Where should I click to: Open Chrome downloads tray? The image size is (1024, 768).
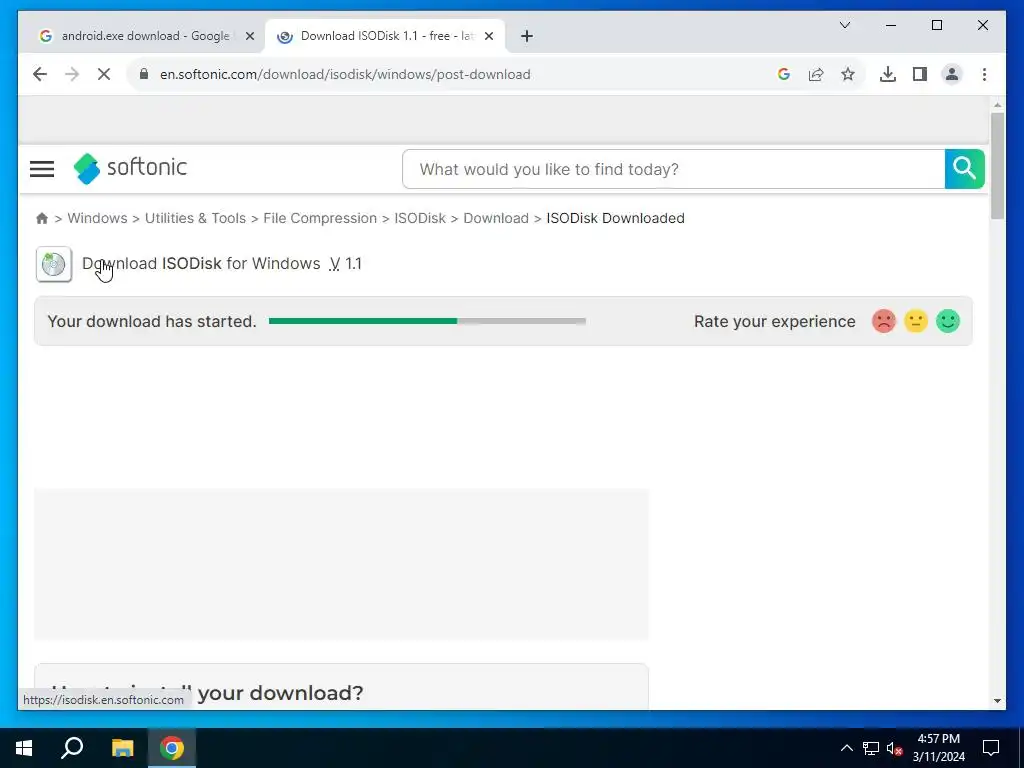click(x=888, y=74)
